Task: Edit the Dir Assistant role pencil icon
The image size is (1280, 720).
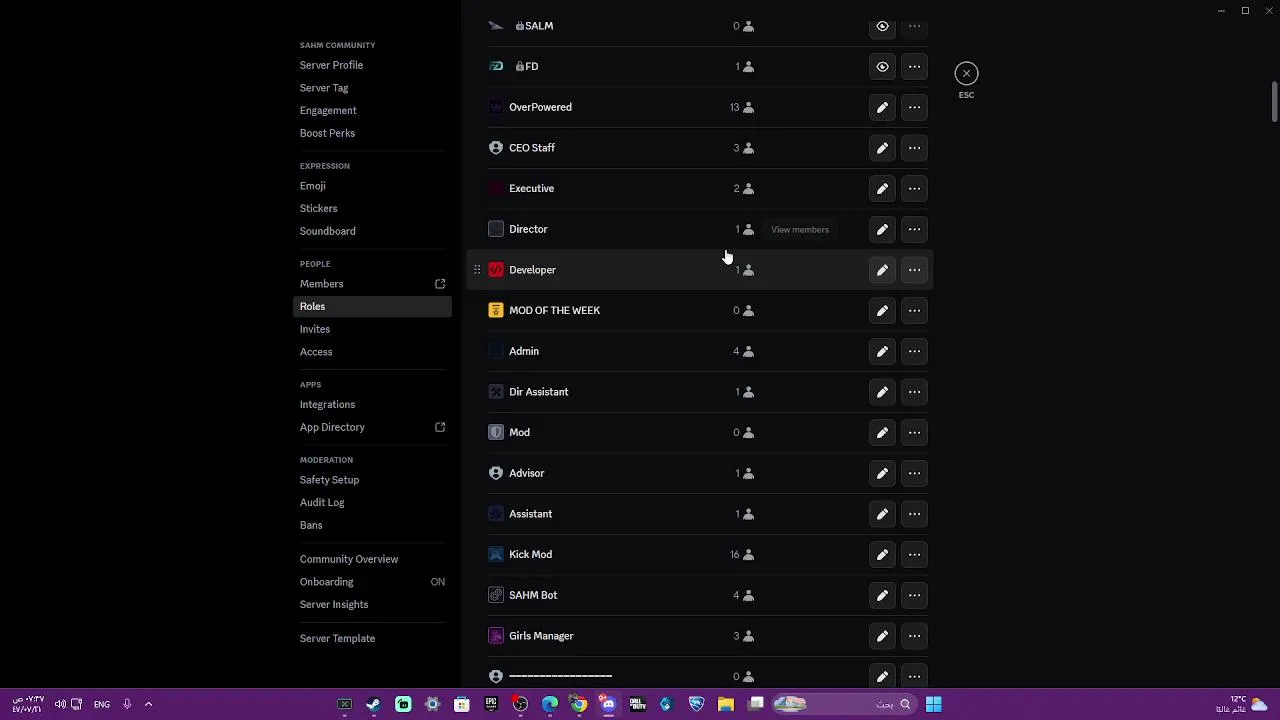Action: [882, 392]
